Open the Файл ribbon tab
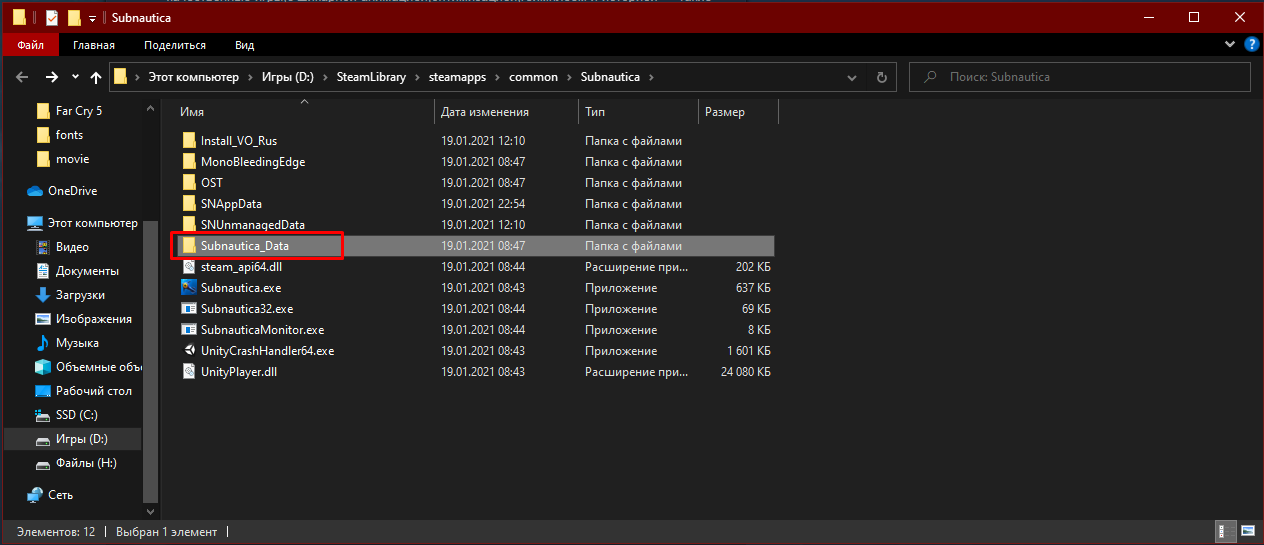The image size is (1264, 545). pyautogui.click(x=31, y=45)
